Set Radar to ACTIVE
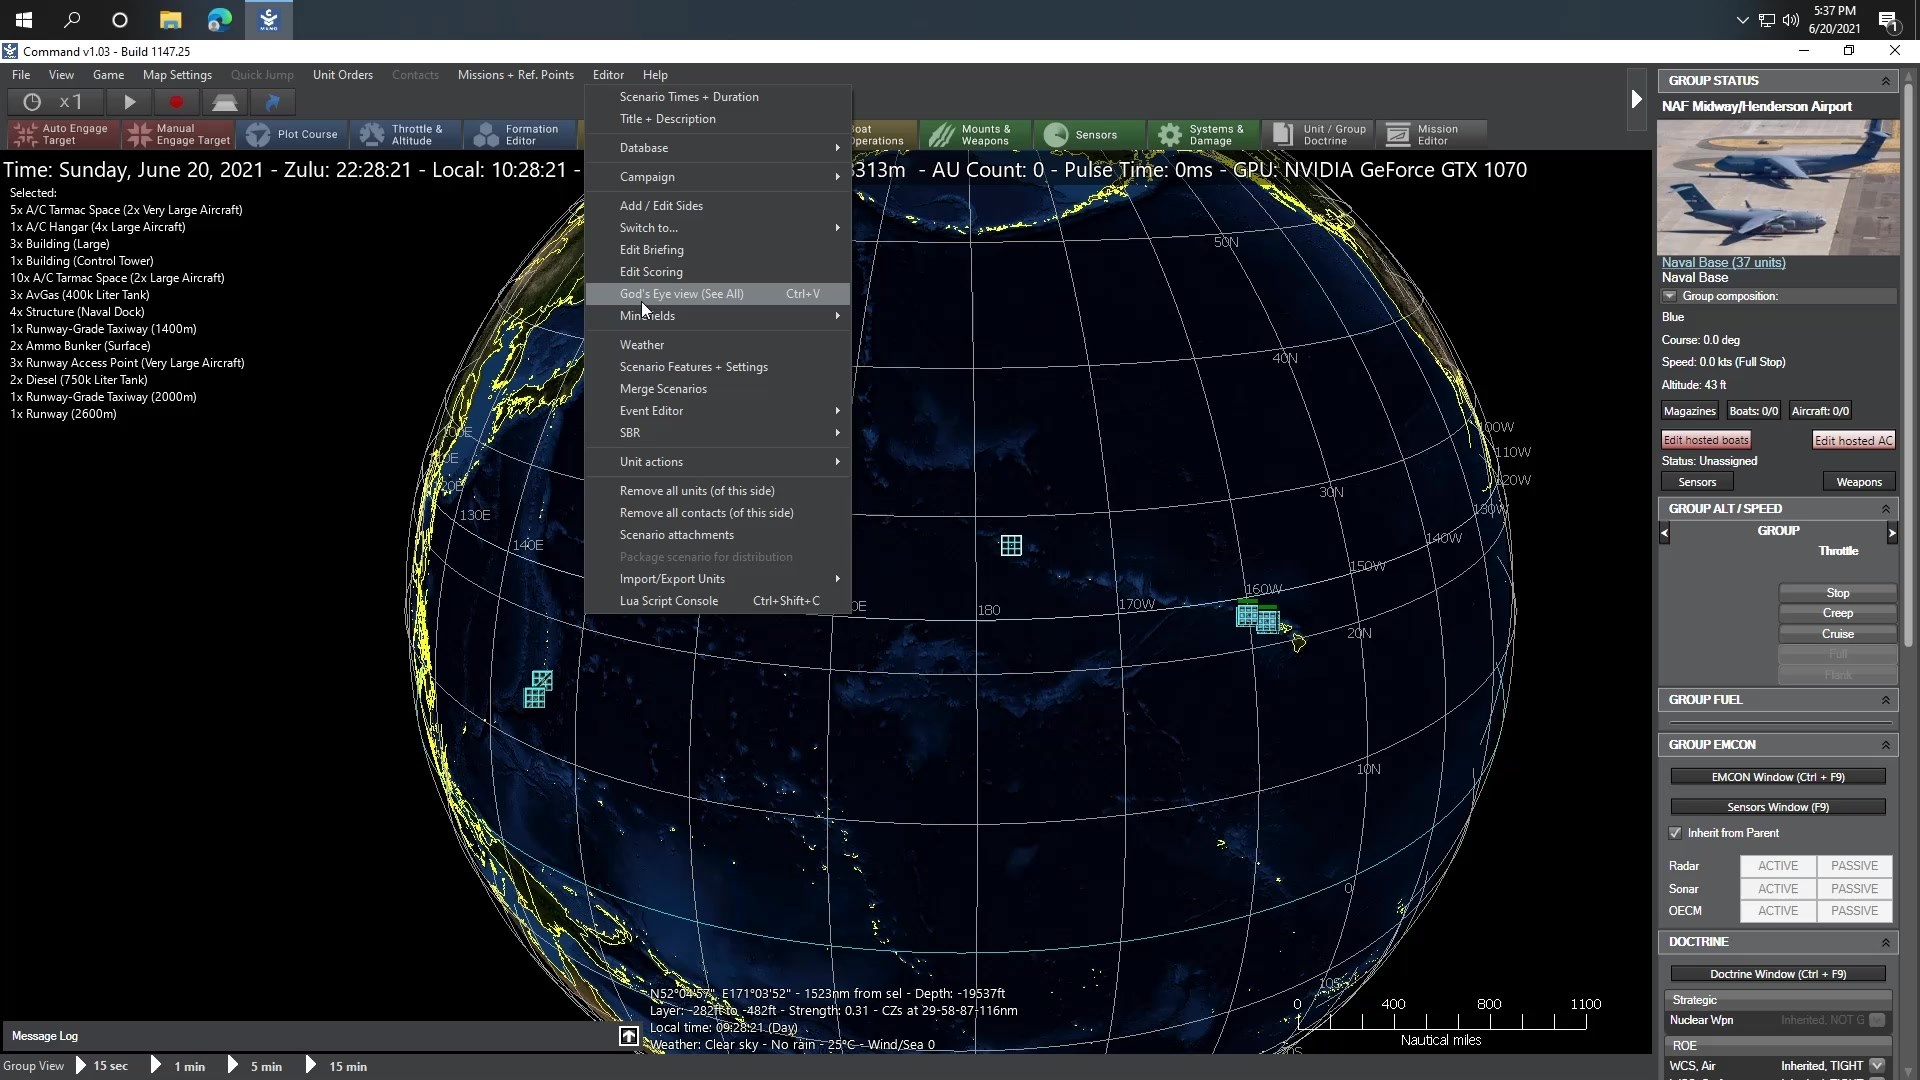The height and width of the screenshot is (1080, 1920). pyautogui.click(x=1778, y=866)
